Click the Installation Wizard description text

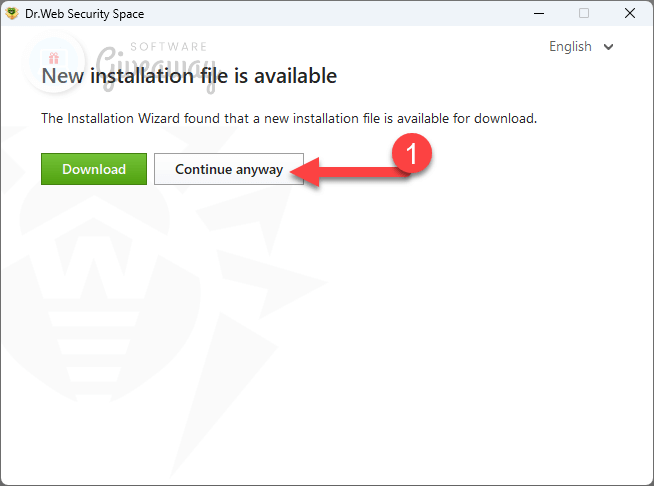point(289,118)
